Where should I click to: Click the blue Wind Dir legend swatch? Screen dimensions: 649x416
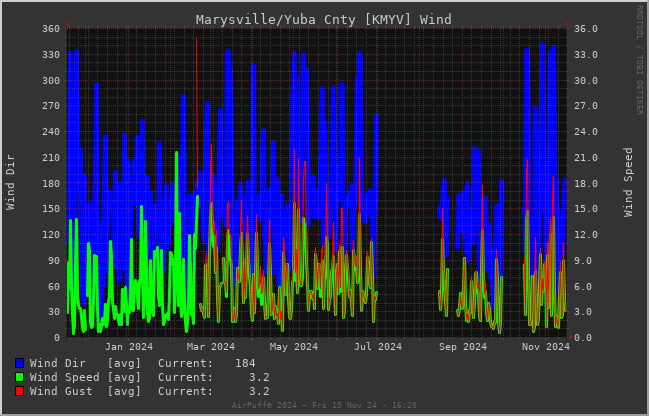(19, 363)
